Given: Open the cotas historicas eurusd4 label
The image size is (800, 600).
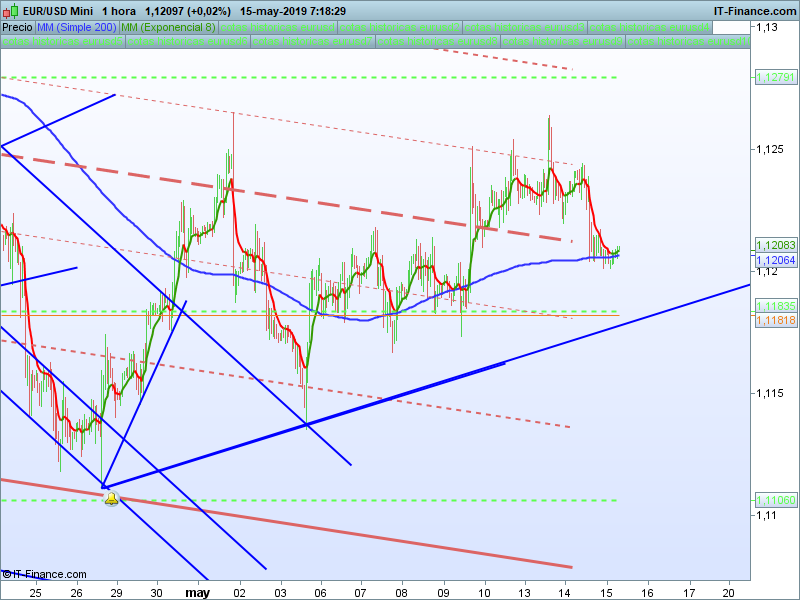Looking at the screenshot, I should point(650,27).
